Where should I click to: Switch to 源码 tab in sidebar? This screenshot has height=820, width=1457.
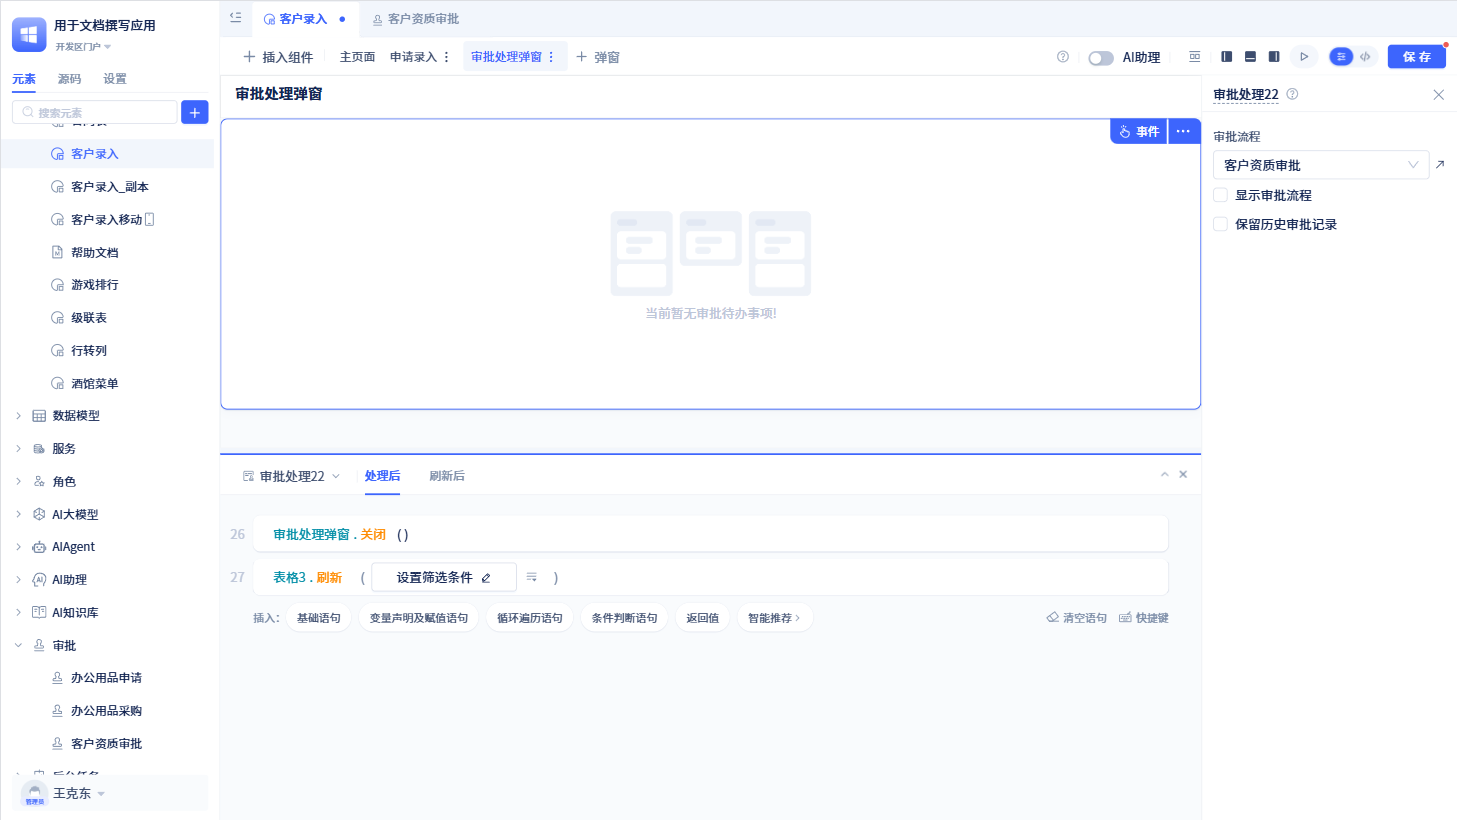point(69,79)
